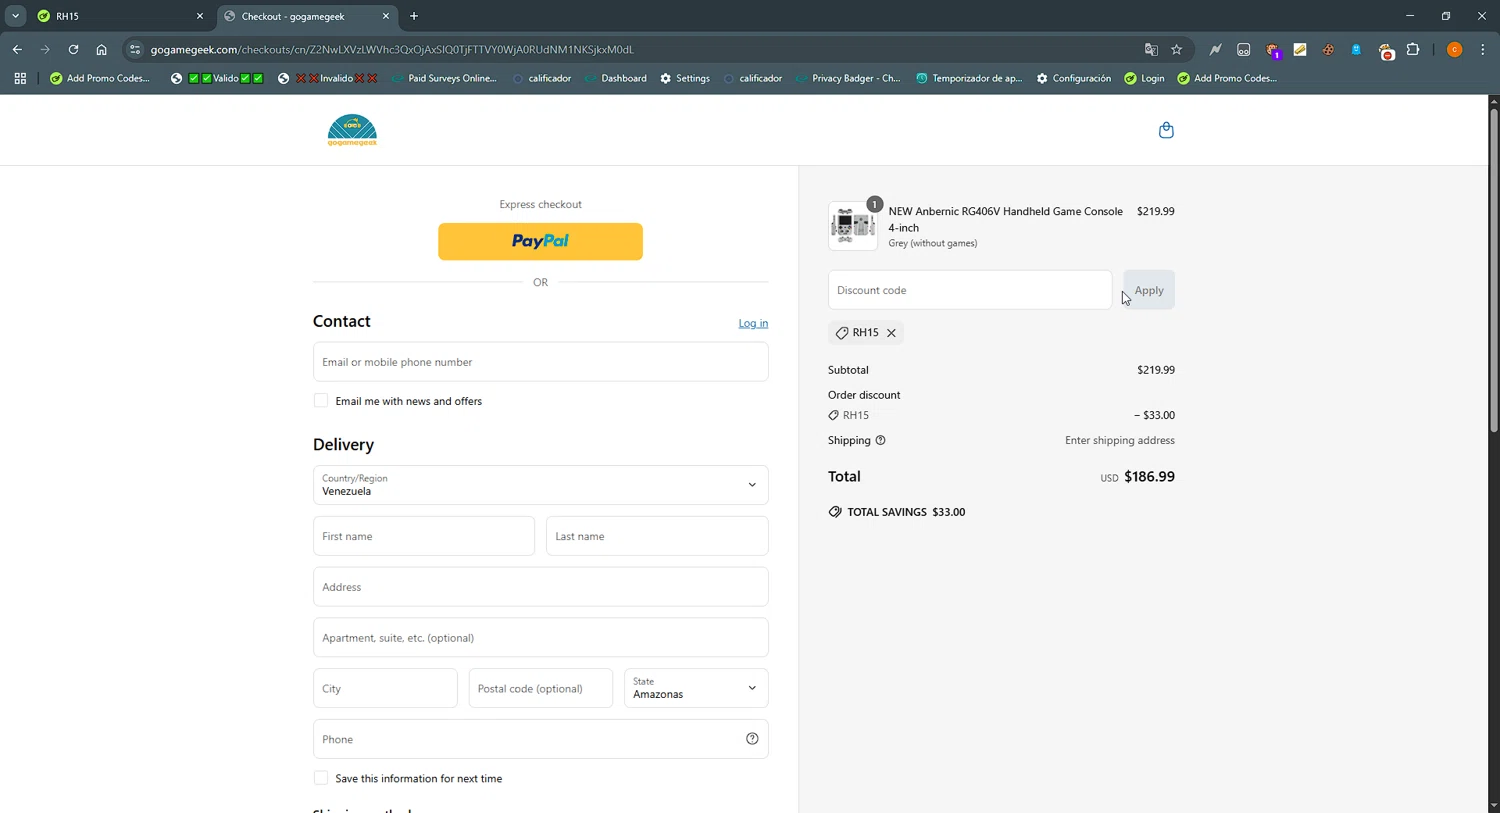Viewport: 1500px width, 813px height.
Task: Click the pencil-shaped extension icon in toolbar
Action: pos(1215,49)
